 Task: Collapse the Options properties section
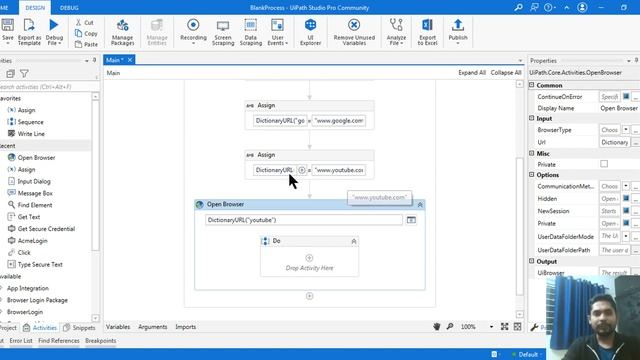click(x=532, y=174)
